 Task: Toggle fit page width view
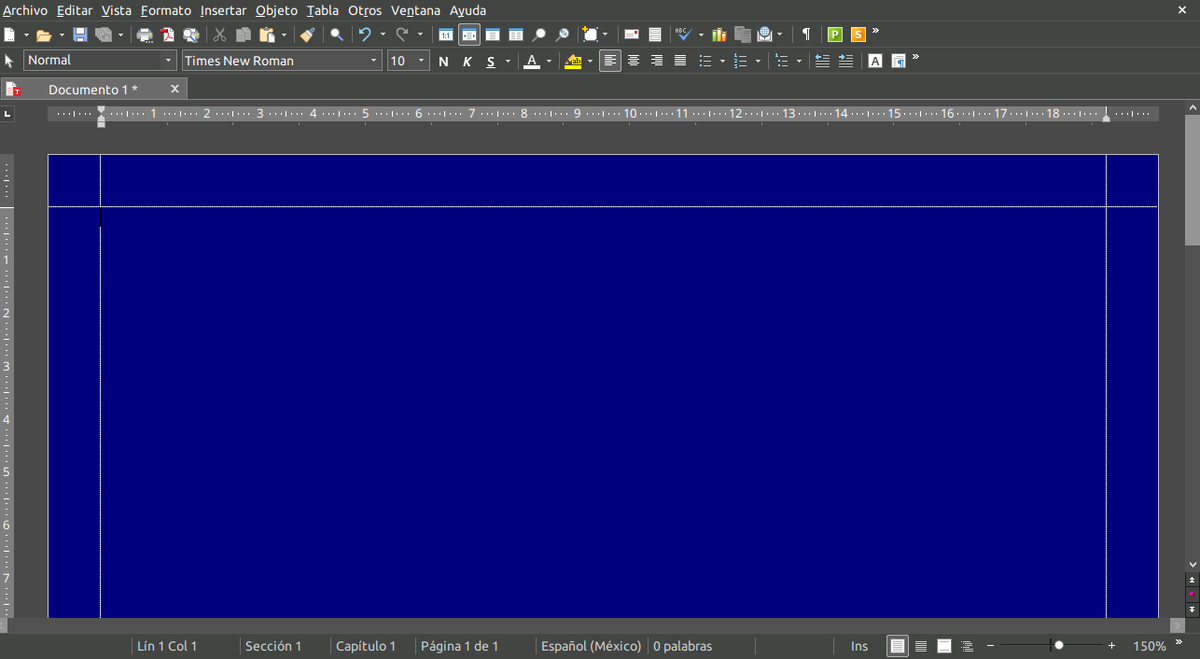469,35
